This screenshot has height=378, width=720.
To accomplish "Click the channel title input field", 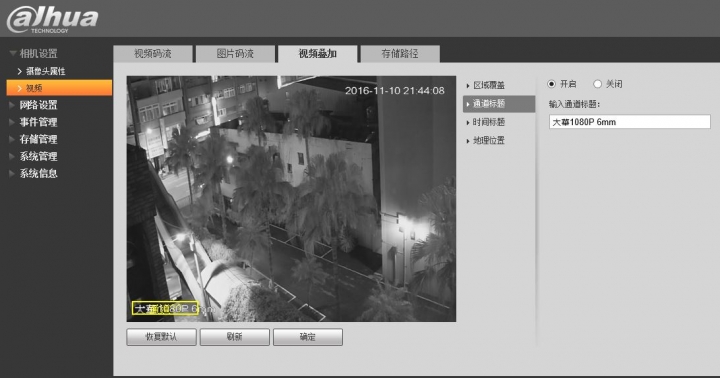I will coord(630,122).
